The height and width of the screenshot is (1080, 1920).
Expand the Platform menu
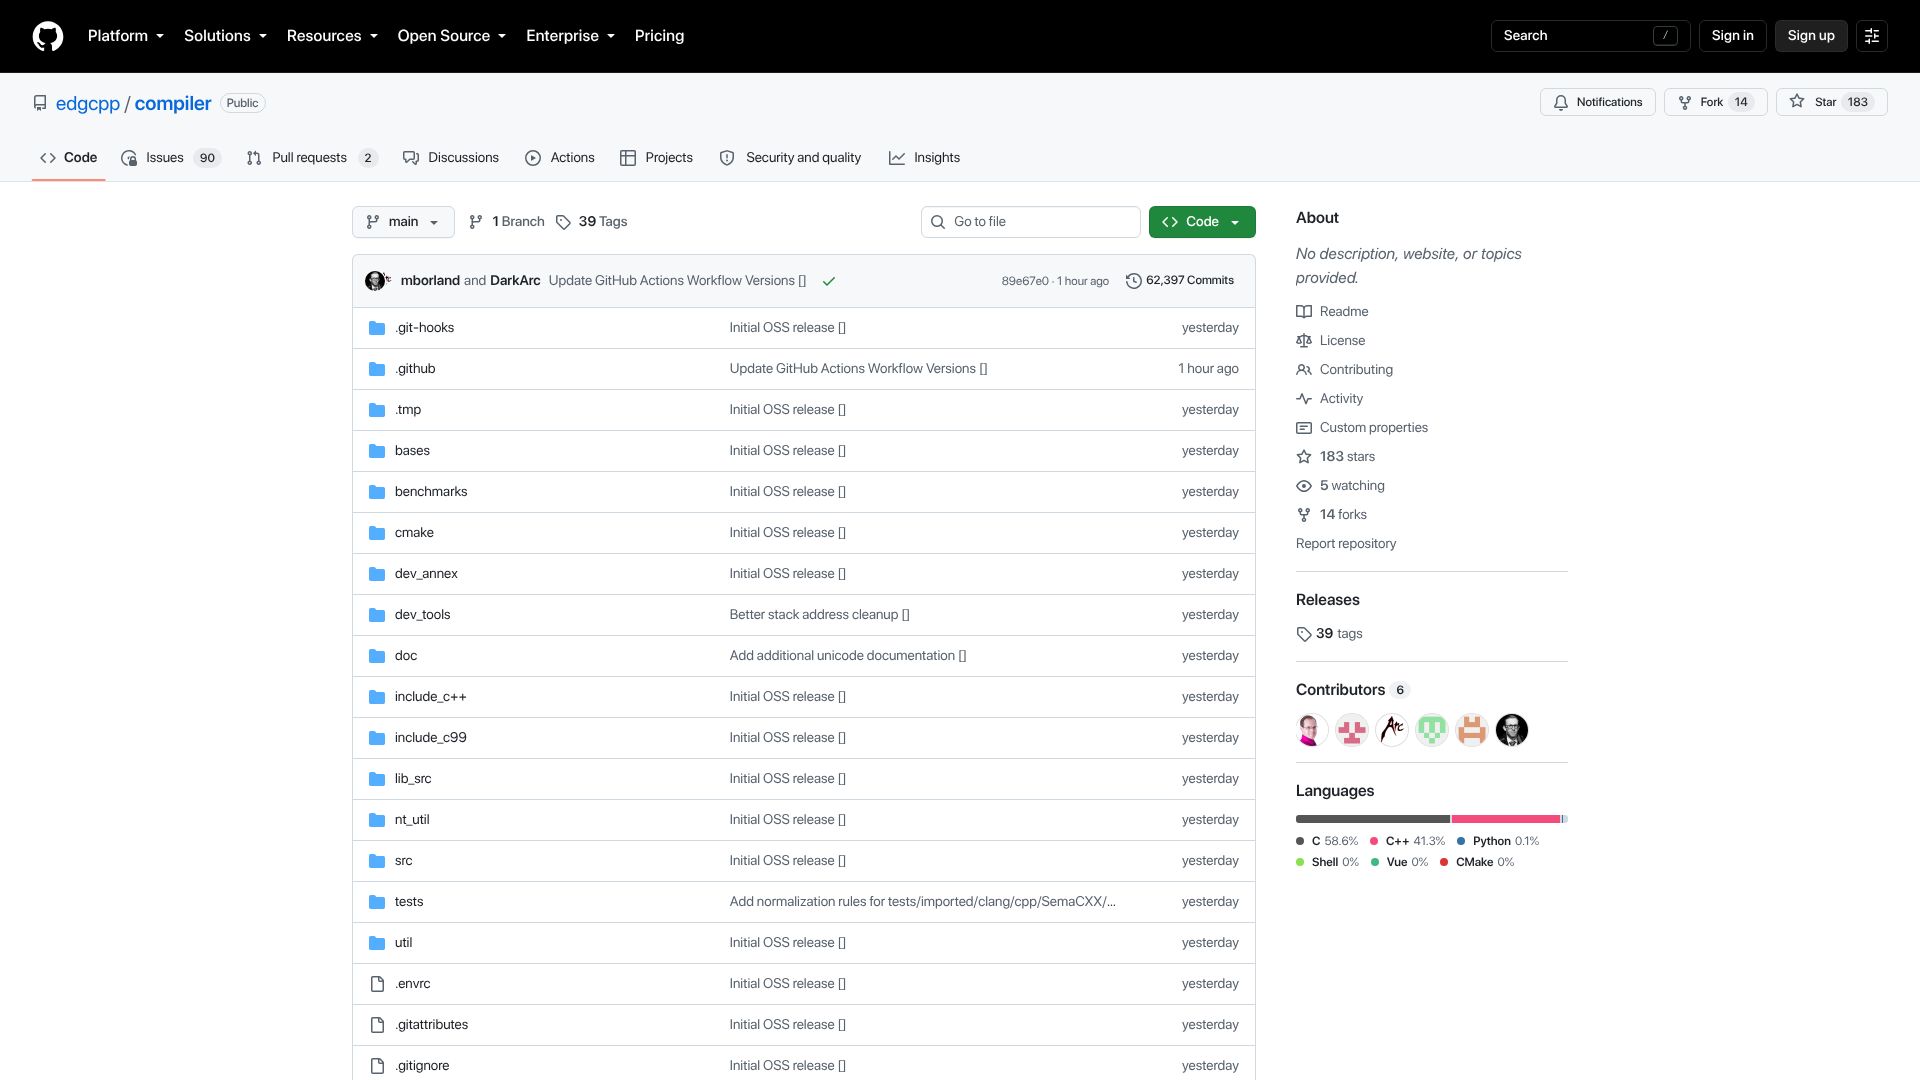[126, 36]
